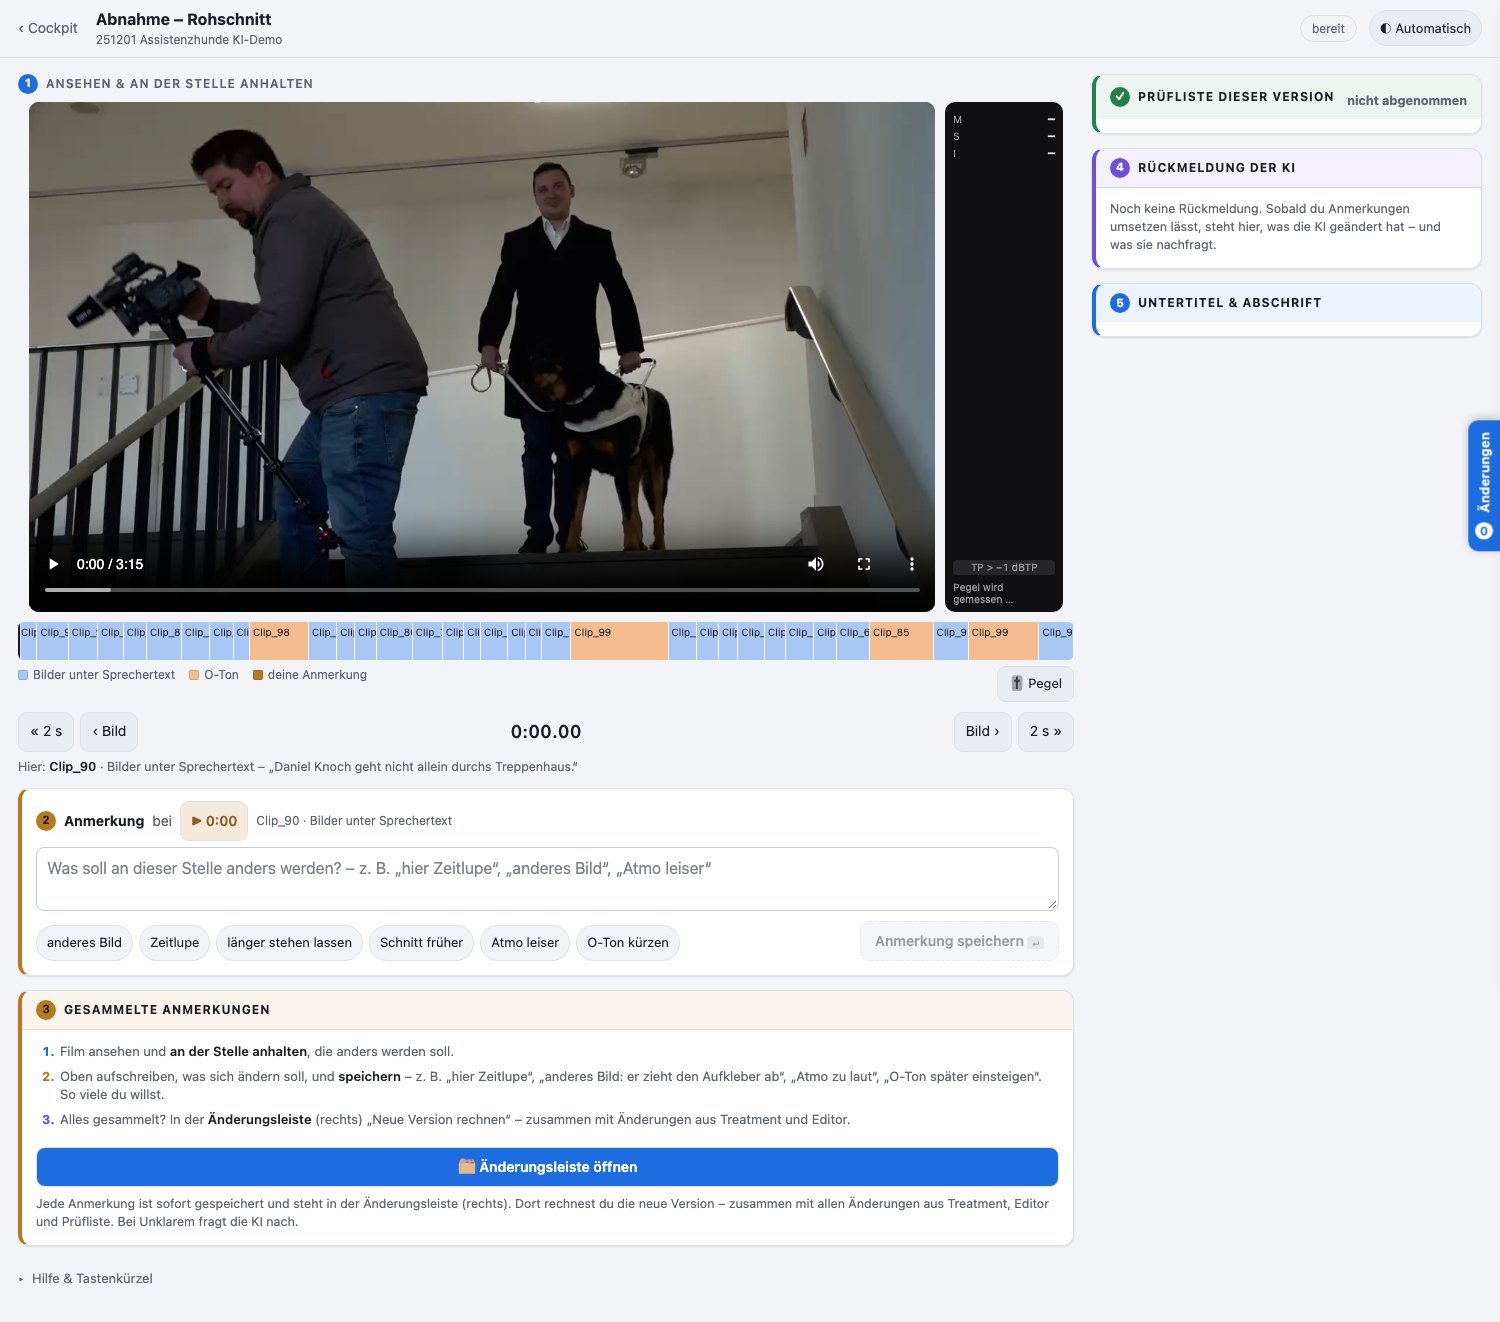
Task: Select the 'anderes Bild' suggestion chip
Action: 84,943
